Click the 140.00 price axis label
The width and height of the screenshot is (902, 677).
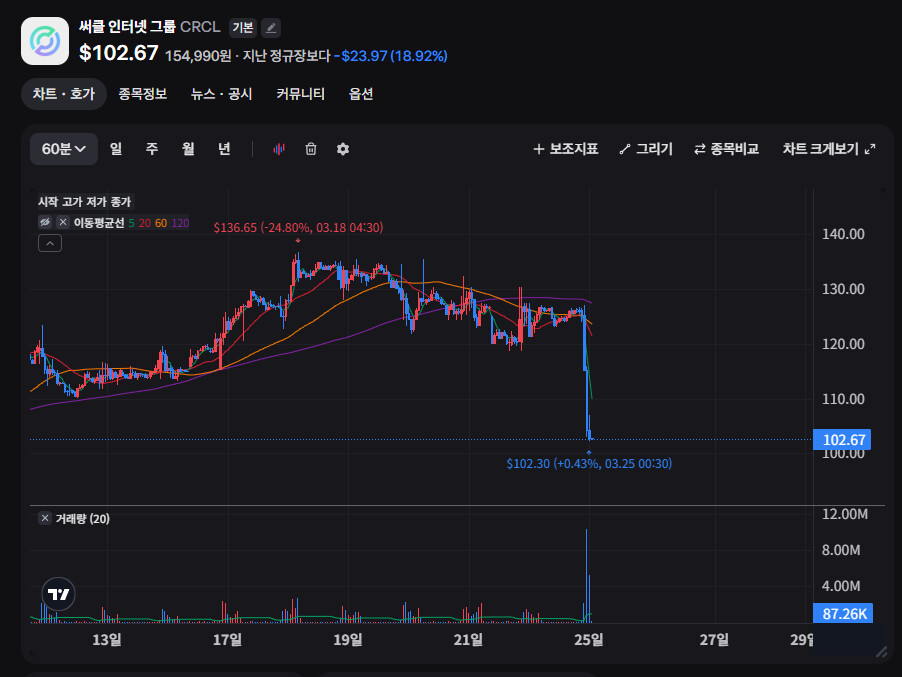tap(843, 234)
